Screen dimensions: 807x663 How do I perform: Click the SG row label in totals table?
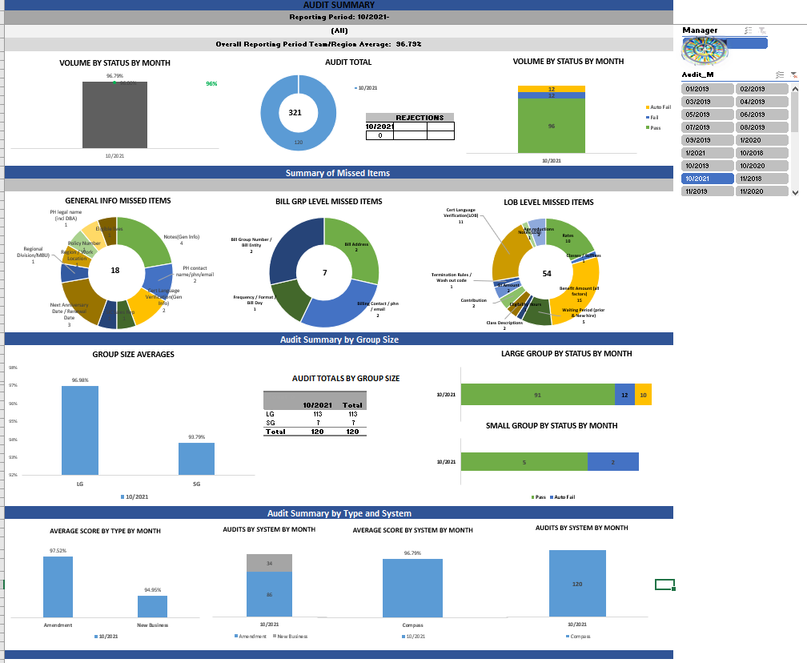[270, 423]
